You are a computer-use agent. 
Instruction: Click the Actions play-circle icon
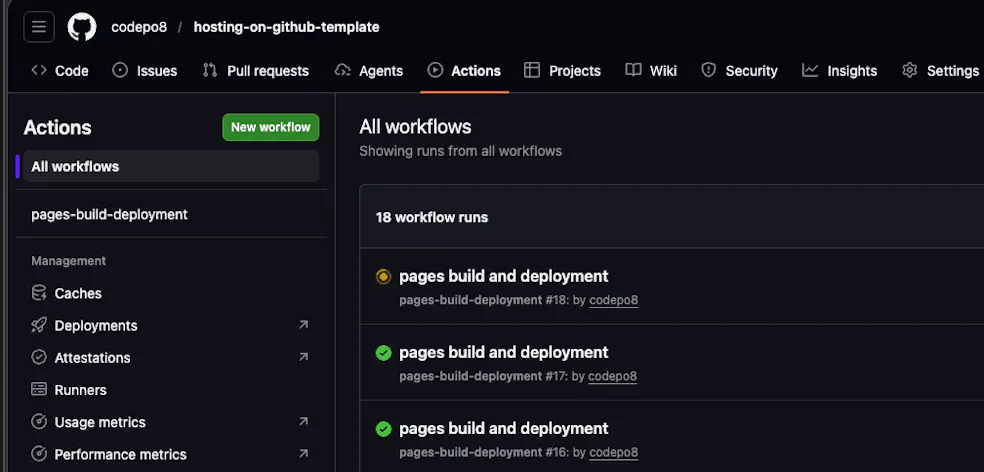coord(435,70)
